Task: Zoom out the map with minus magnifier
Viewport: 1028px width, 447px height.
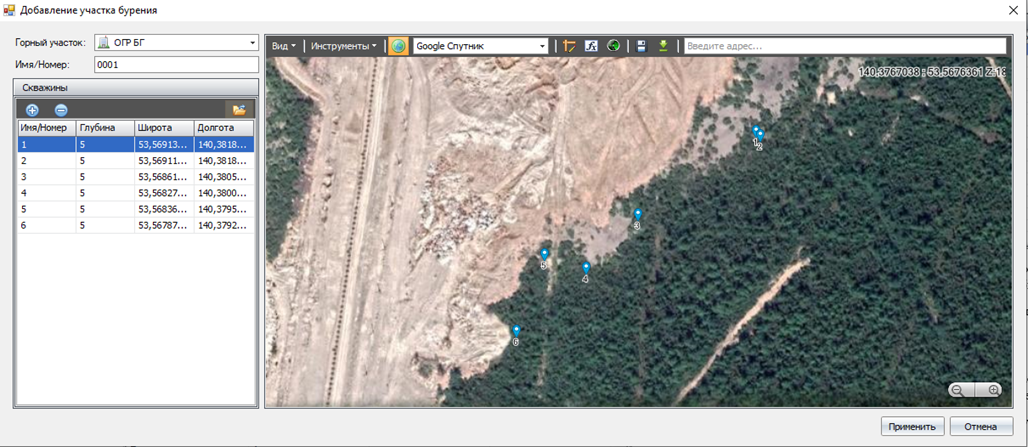Action: coord(958,390)
